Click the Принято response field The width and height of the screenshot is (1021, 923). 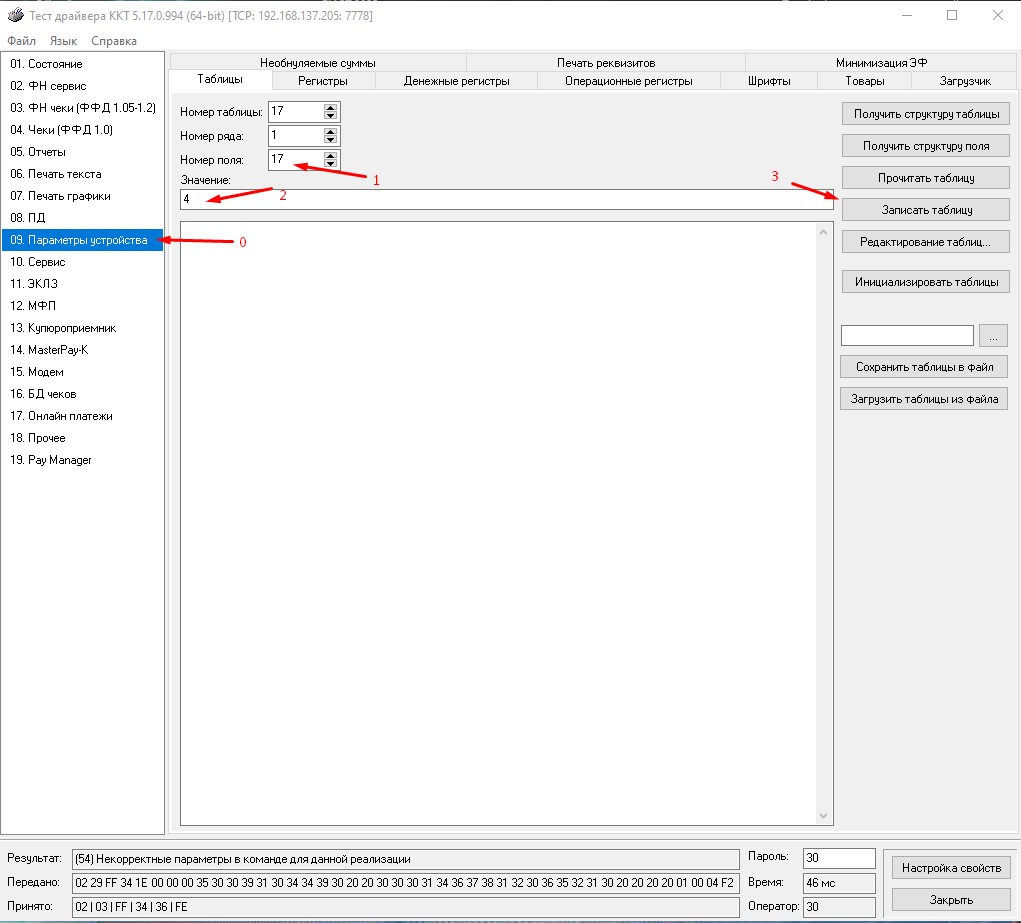pyautogui.click(x=406, y=907)
